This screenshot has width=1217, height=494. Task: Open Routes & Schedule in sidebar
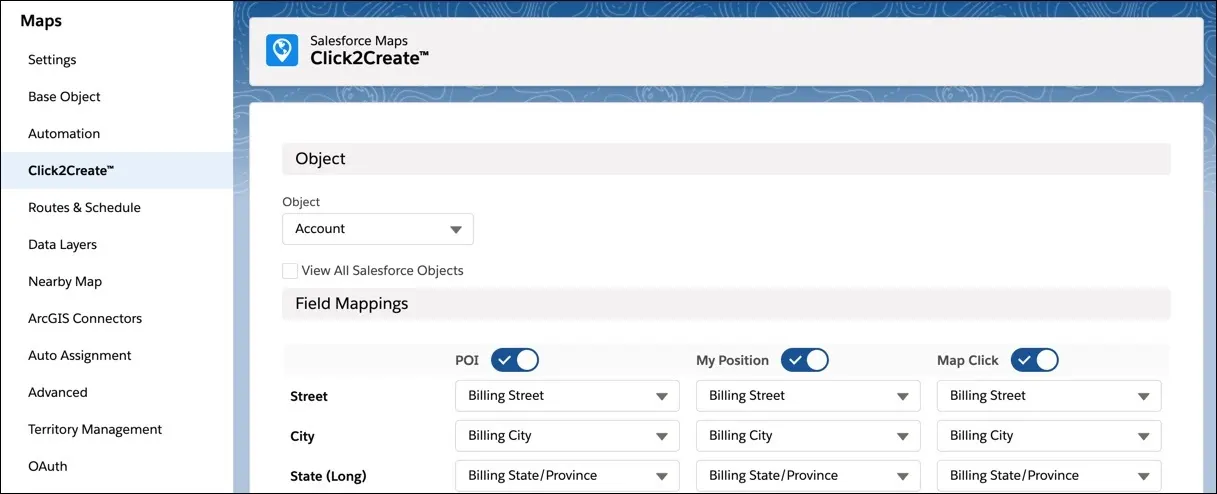[84, 208]
